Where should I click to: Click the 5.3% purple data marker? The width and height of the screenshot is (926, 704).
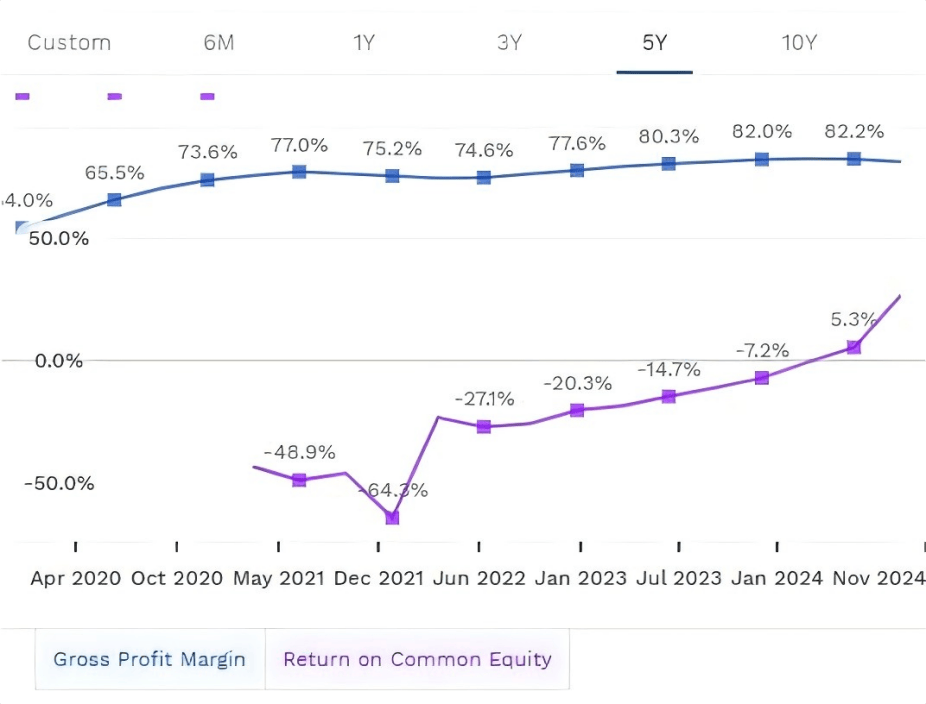853,347
